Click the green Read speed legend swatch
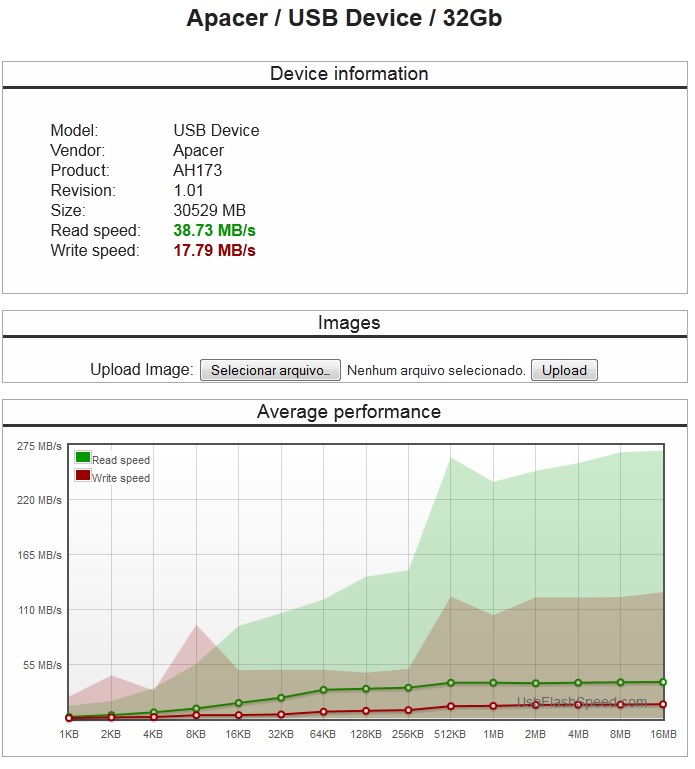Viewport: 695px width, 769px height. [x=83, y=458]
